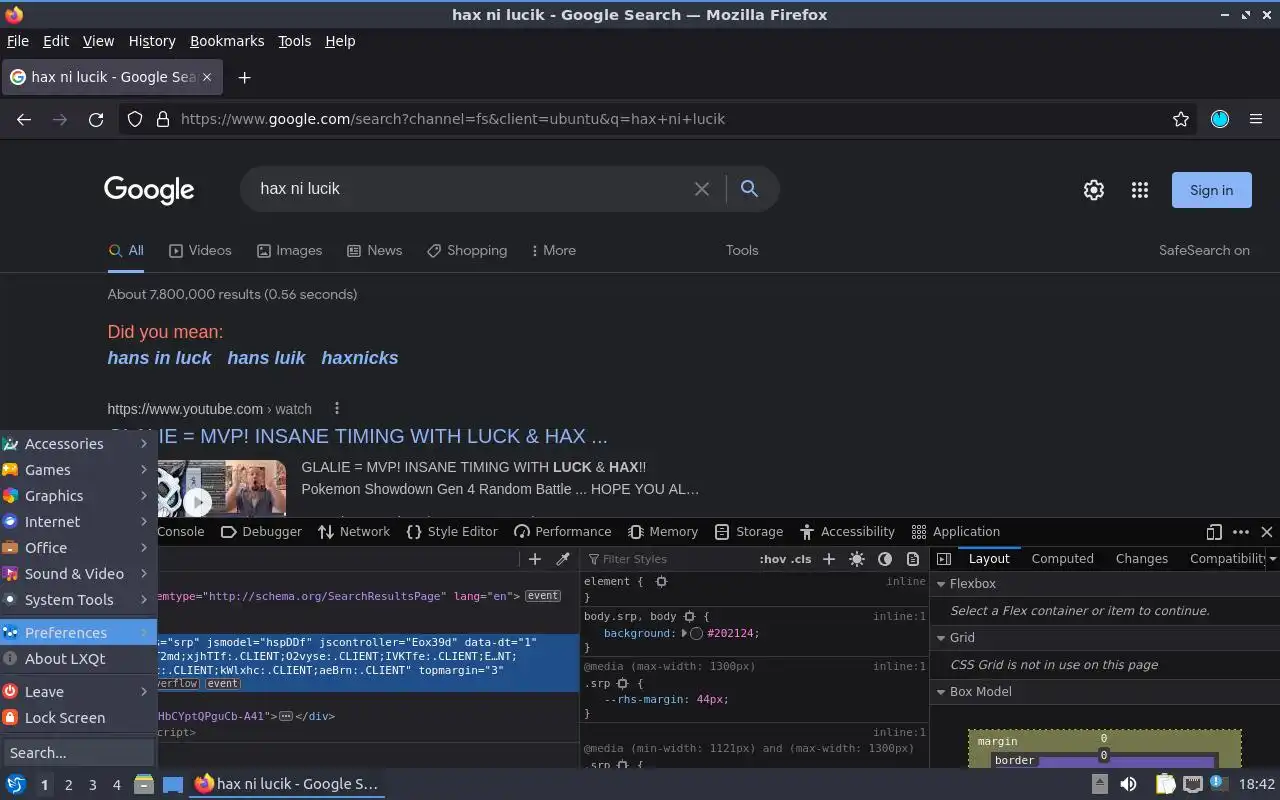Collapse the Flexbox section
Screen dimensions: 1280x800
[941, 584]
